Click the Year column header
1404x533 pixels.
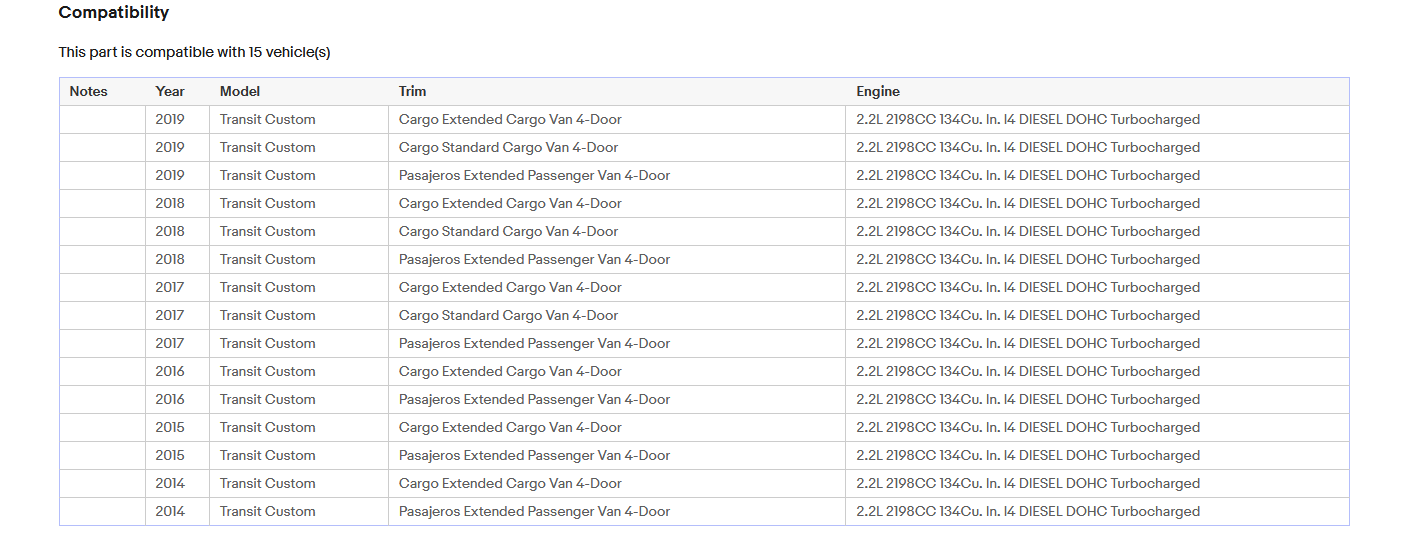(x=170, y=91)
